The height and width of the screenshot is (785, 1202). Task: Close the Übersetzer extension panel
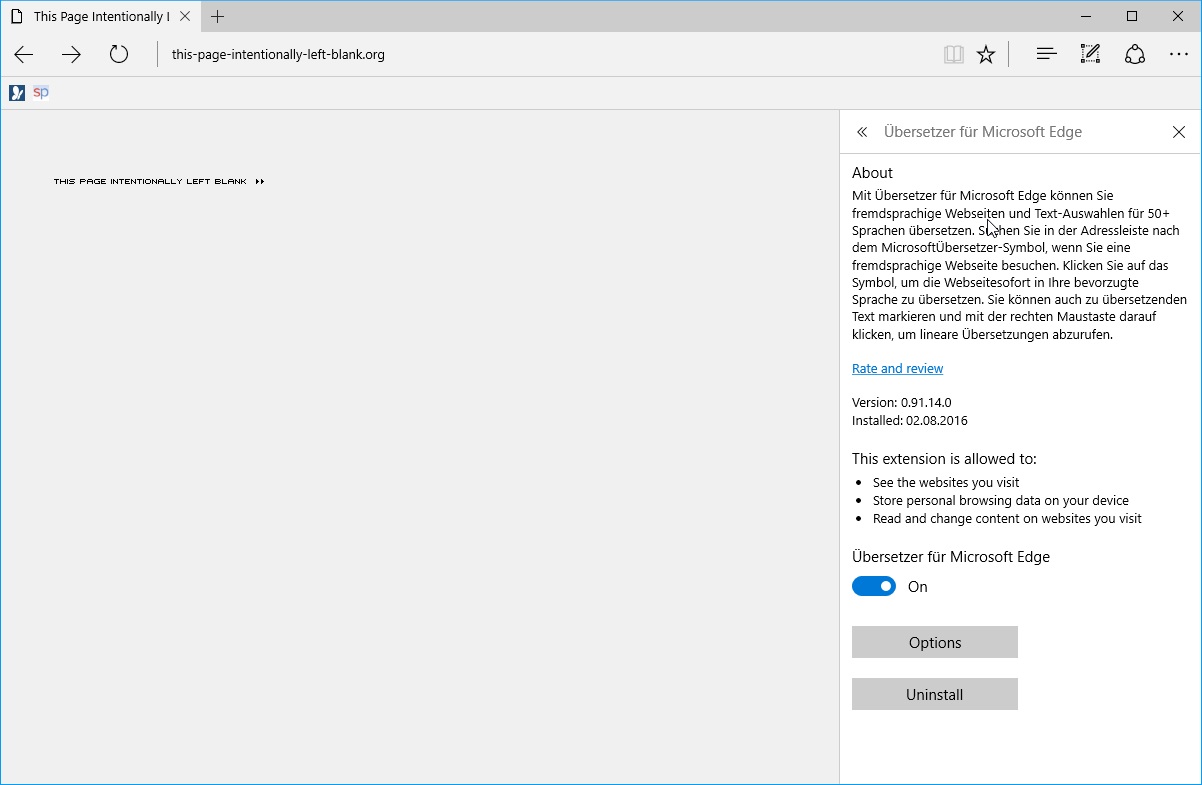(x=1178, y=132)
